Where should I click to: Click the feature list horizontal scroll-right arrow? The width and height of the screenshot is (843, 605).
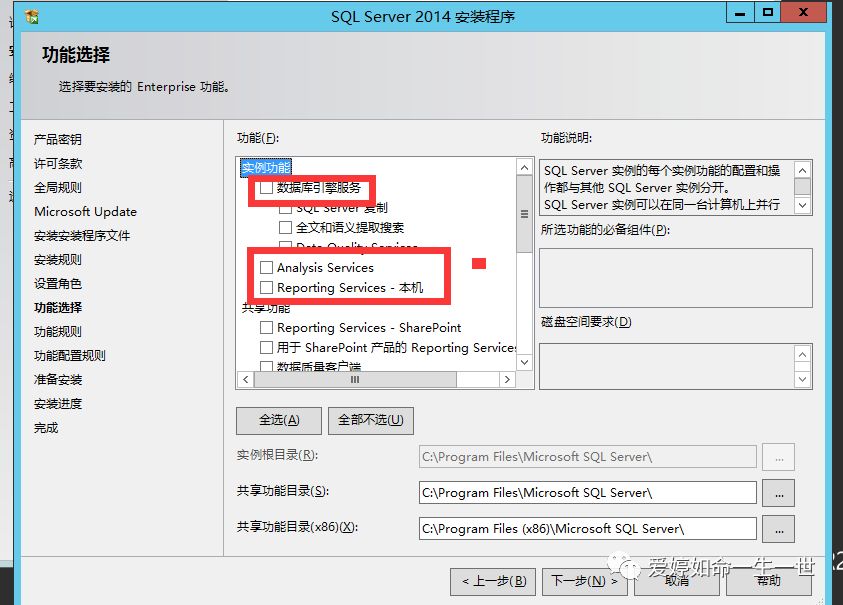tap(506, 379)
